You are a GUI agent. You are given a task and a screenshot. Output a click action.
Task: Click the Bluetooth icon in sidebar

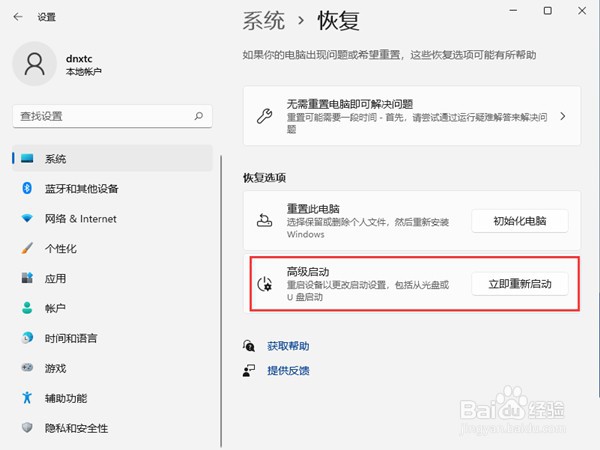point(27,188)
